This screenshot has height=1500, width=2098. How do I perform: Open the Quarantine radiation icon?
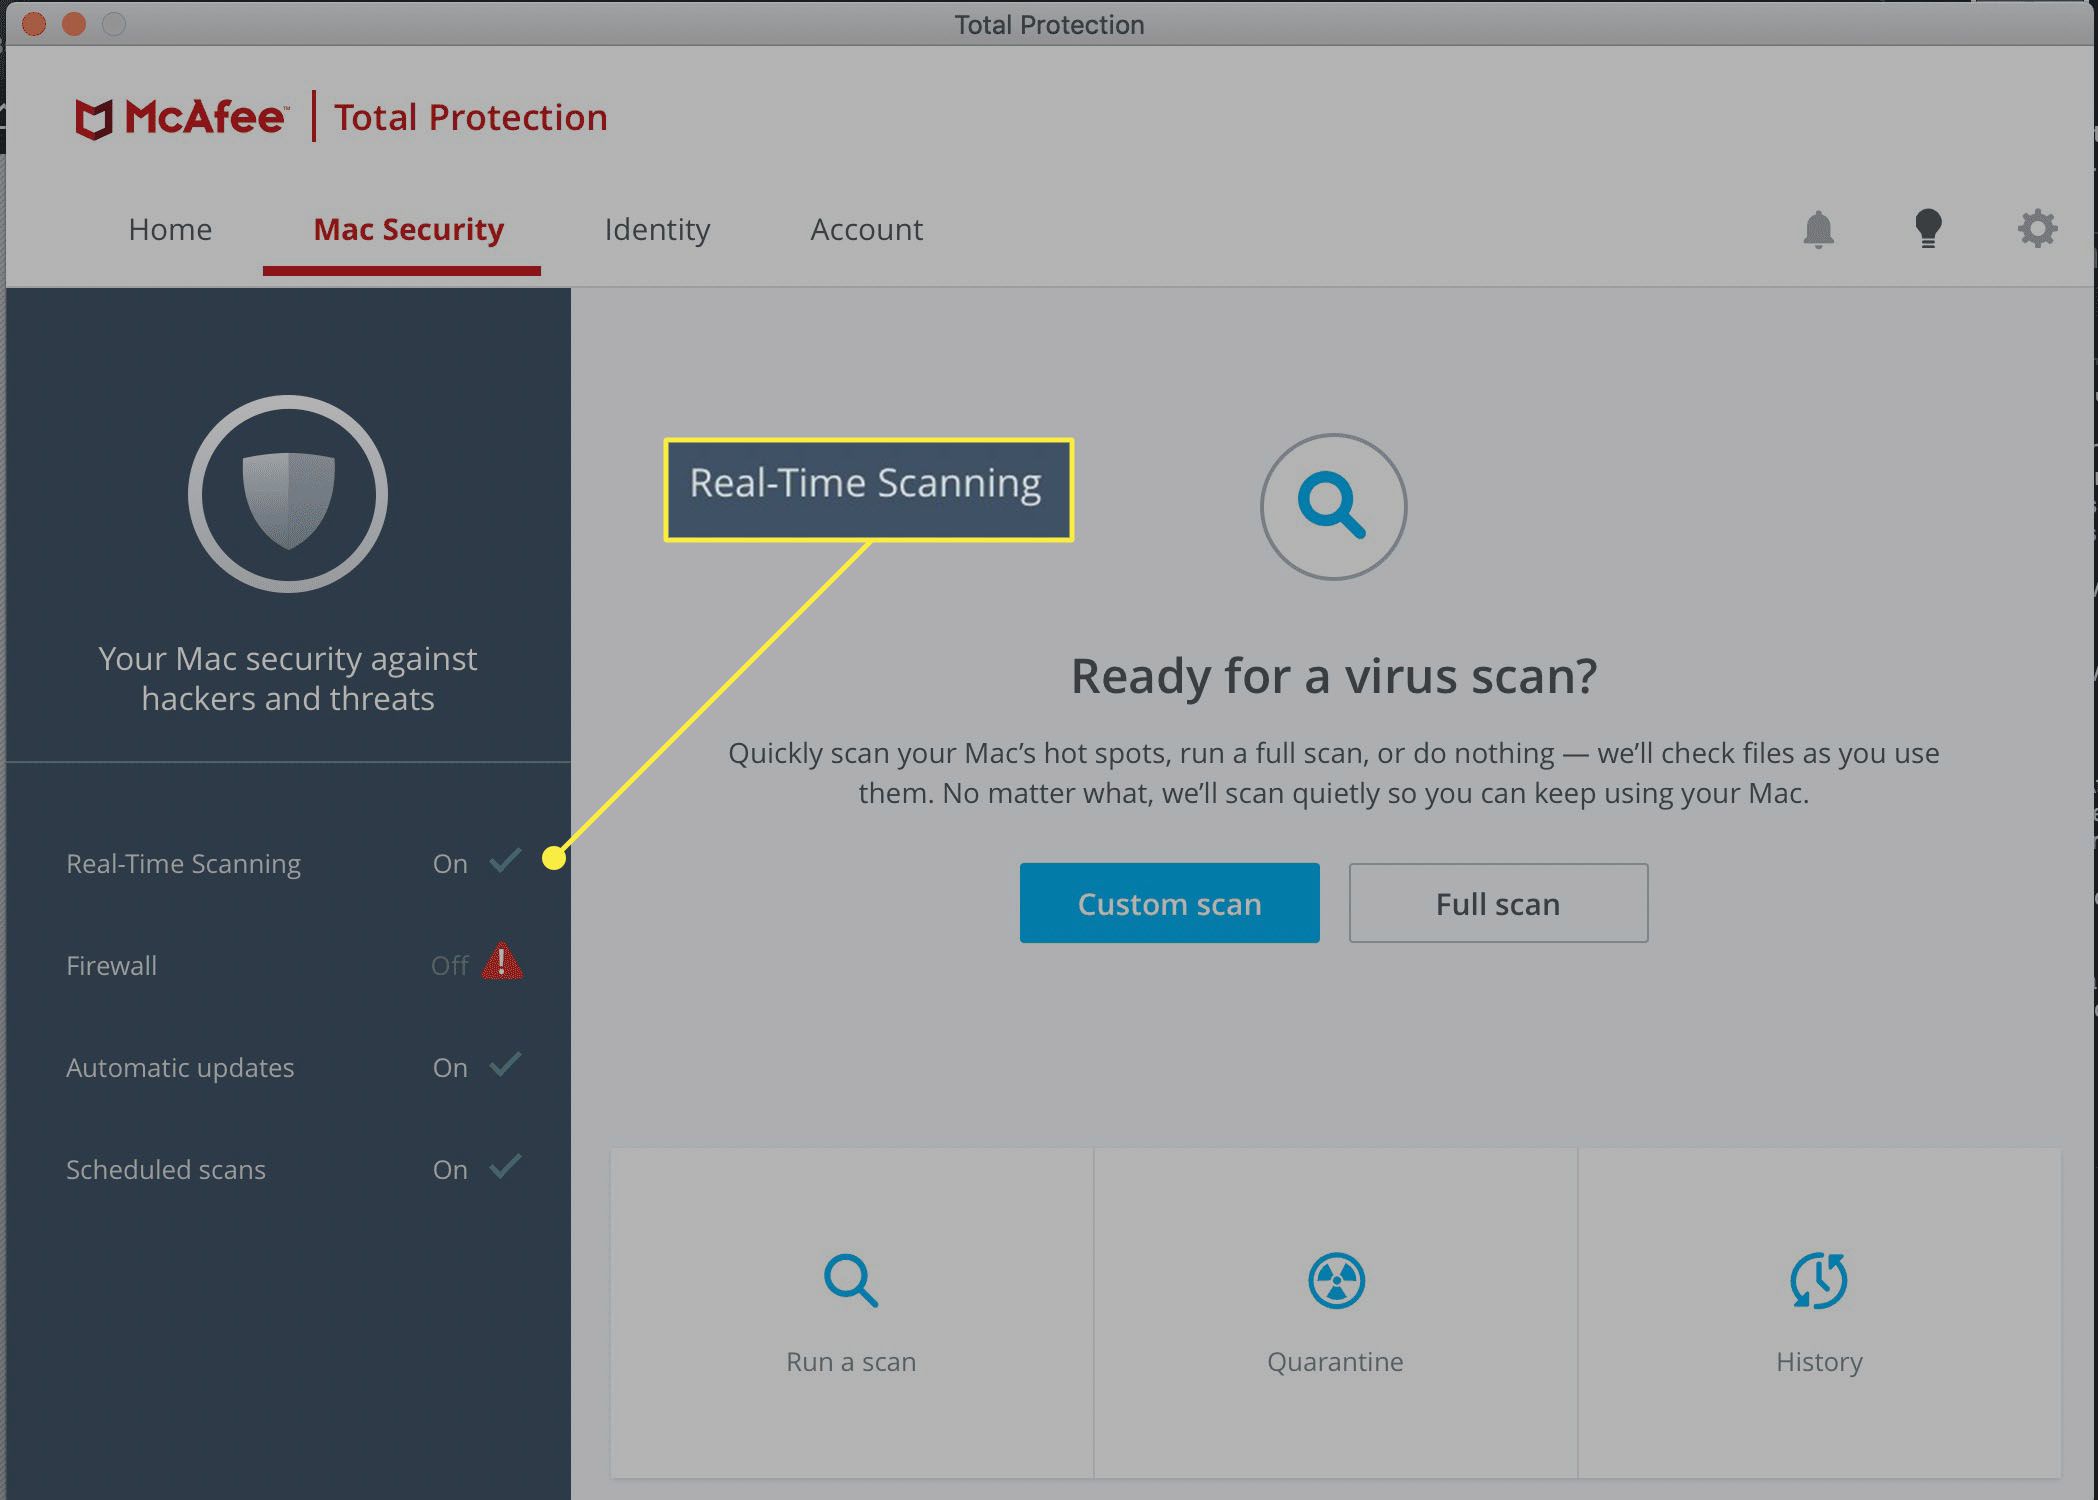click(x=1335, y=1280)
